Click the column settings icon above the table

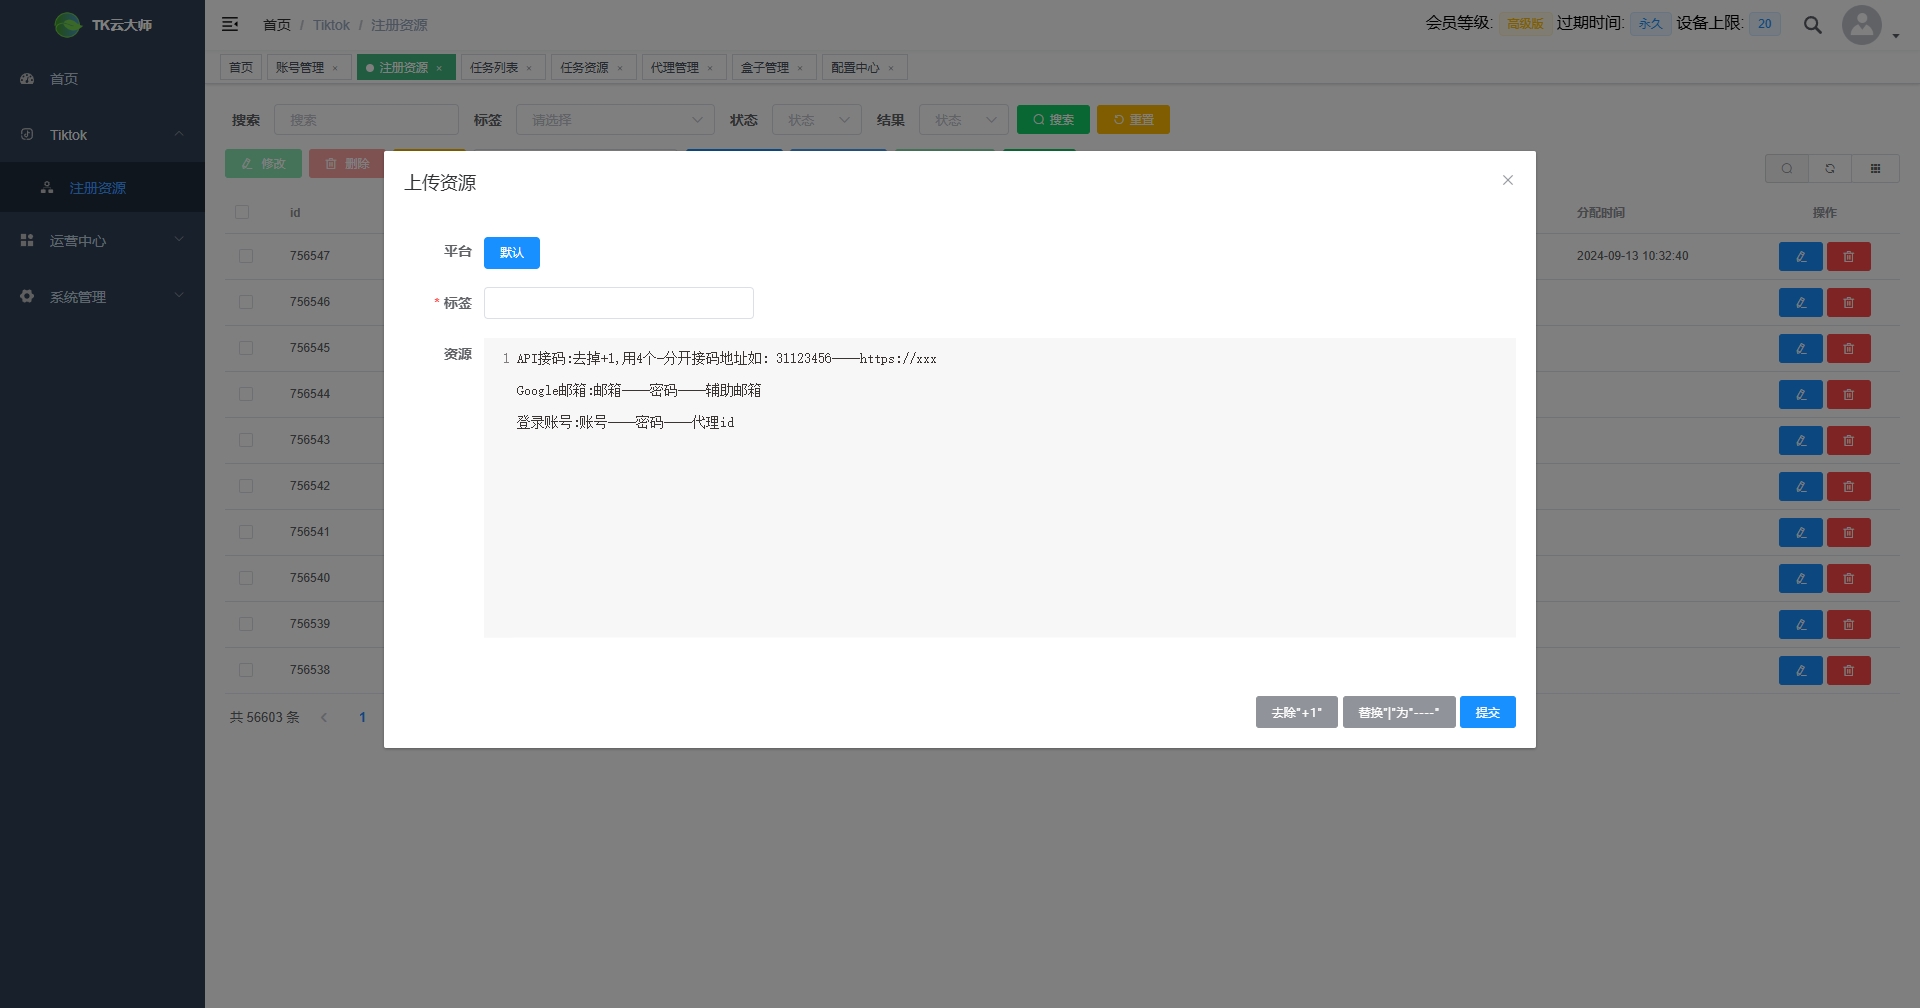[x=1876, y=168]
